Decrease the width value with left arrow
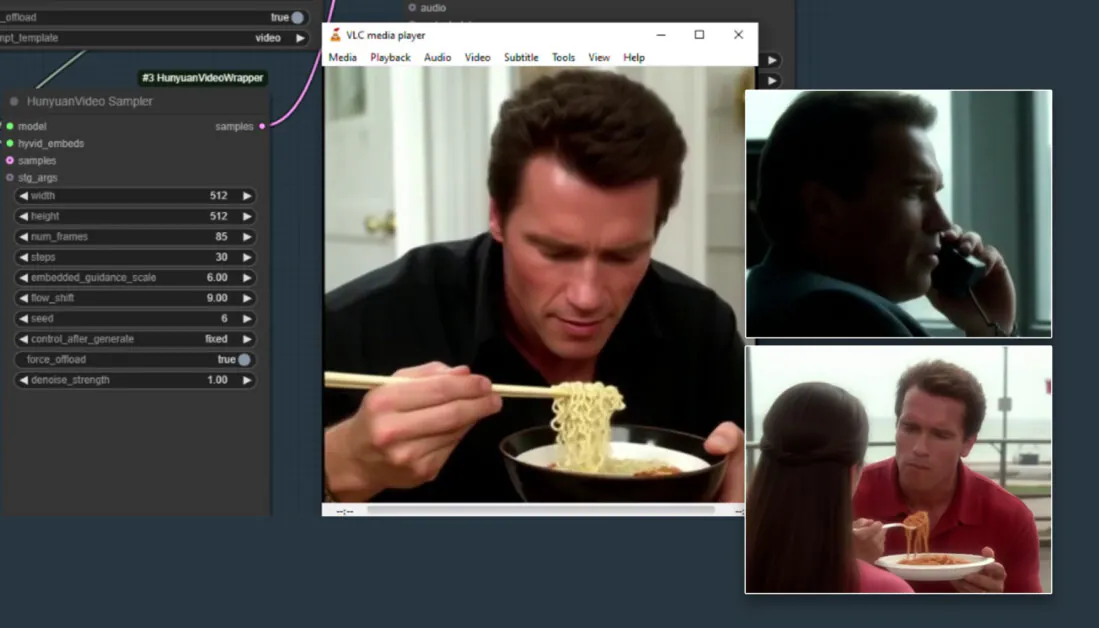Image resolution: width=1099 pixels, height=628 pixels. [23, 196]
